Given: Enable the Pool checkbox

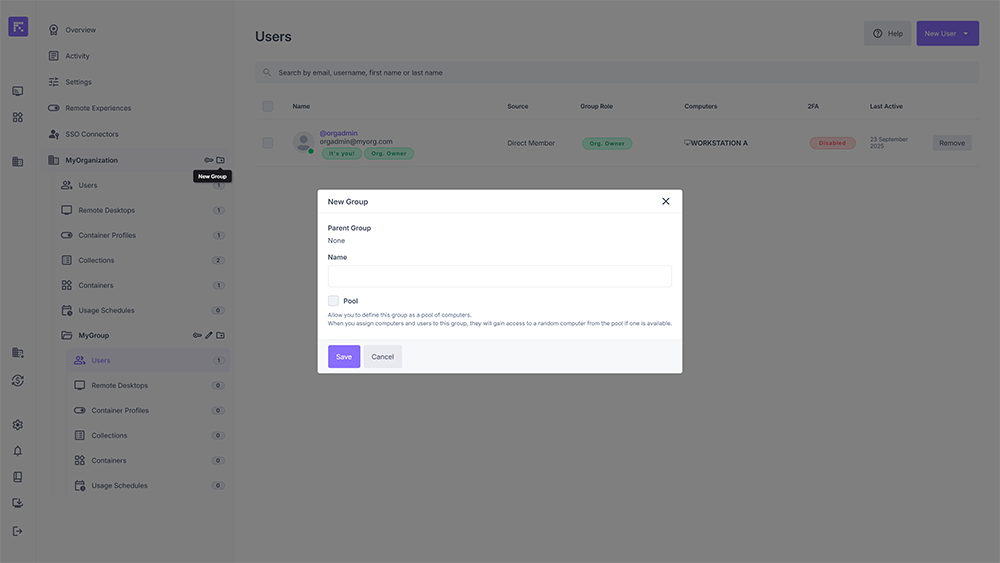Looking at the screenshot, I should [333, 301].
